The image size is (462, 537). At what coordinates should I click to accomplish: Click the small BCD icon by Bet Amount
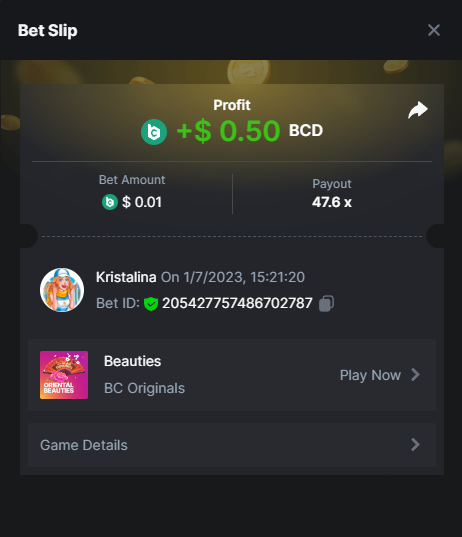tap(110, 202)
